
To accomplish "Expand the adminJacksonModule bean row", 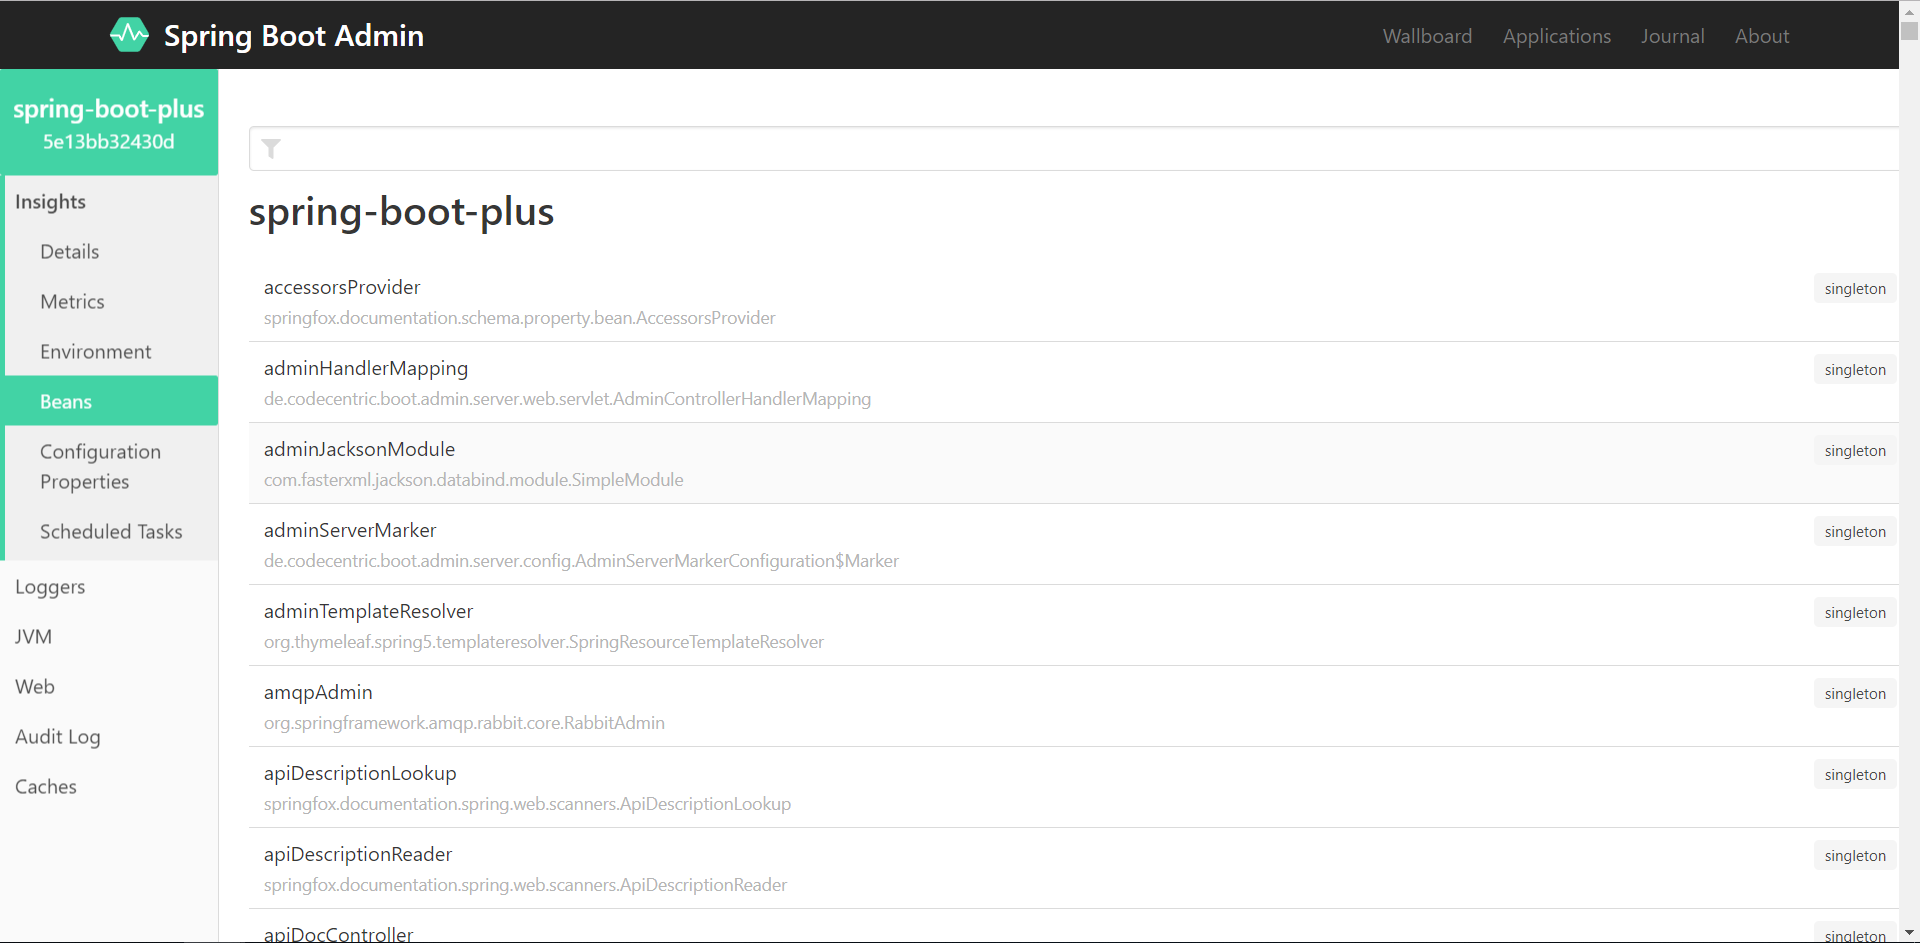I will pos(1073,464).
